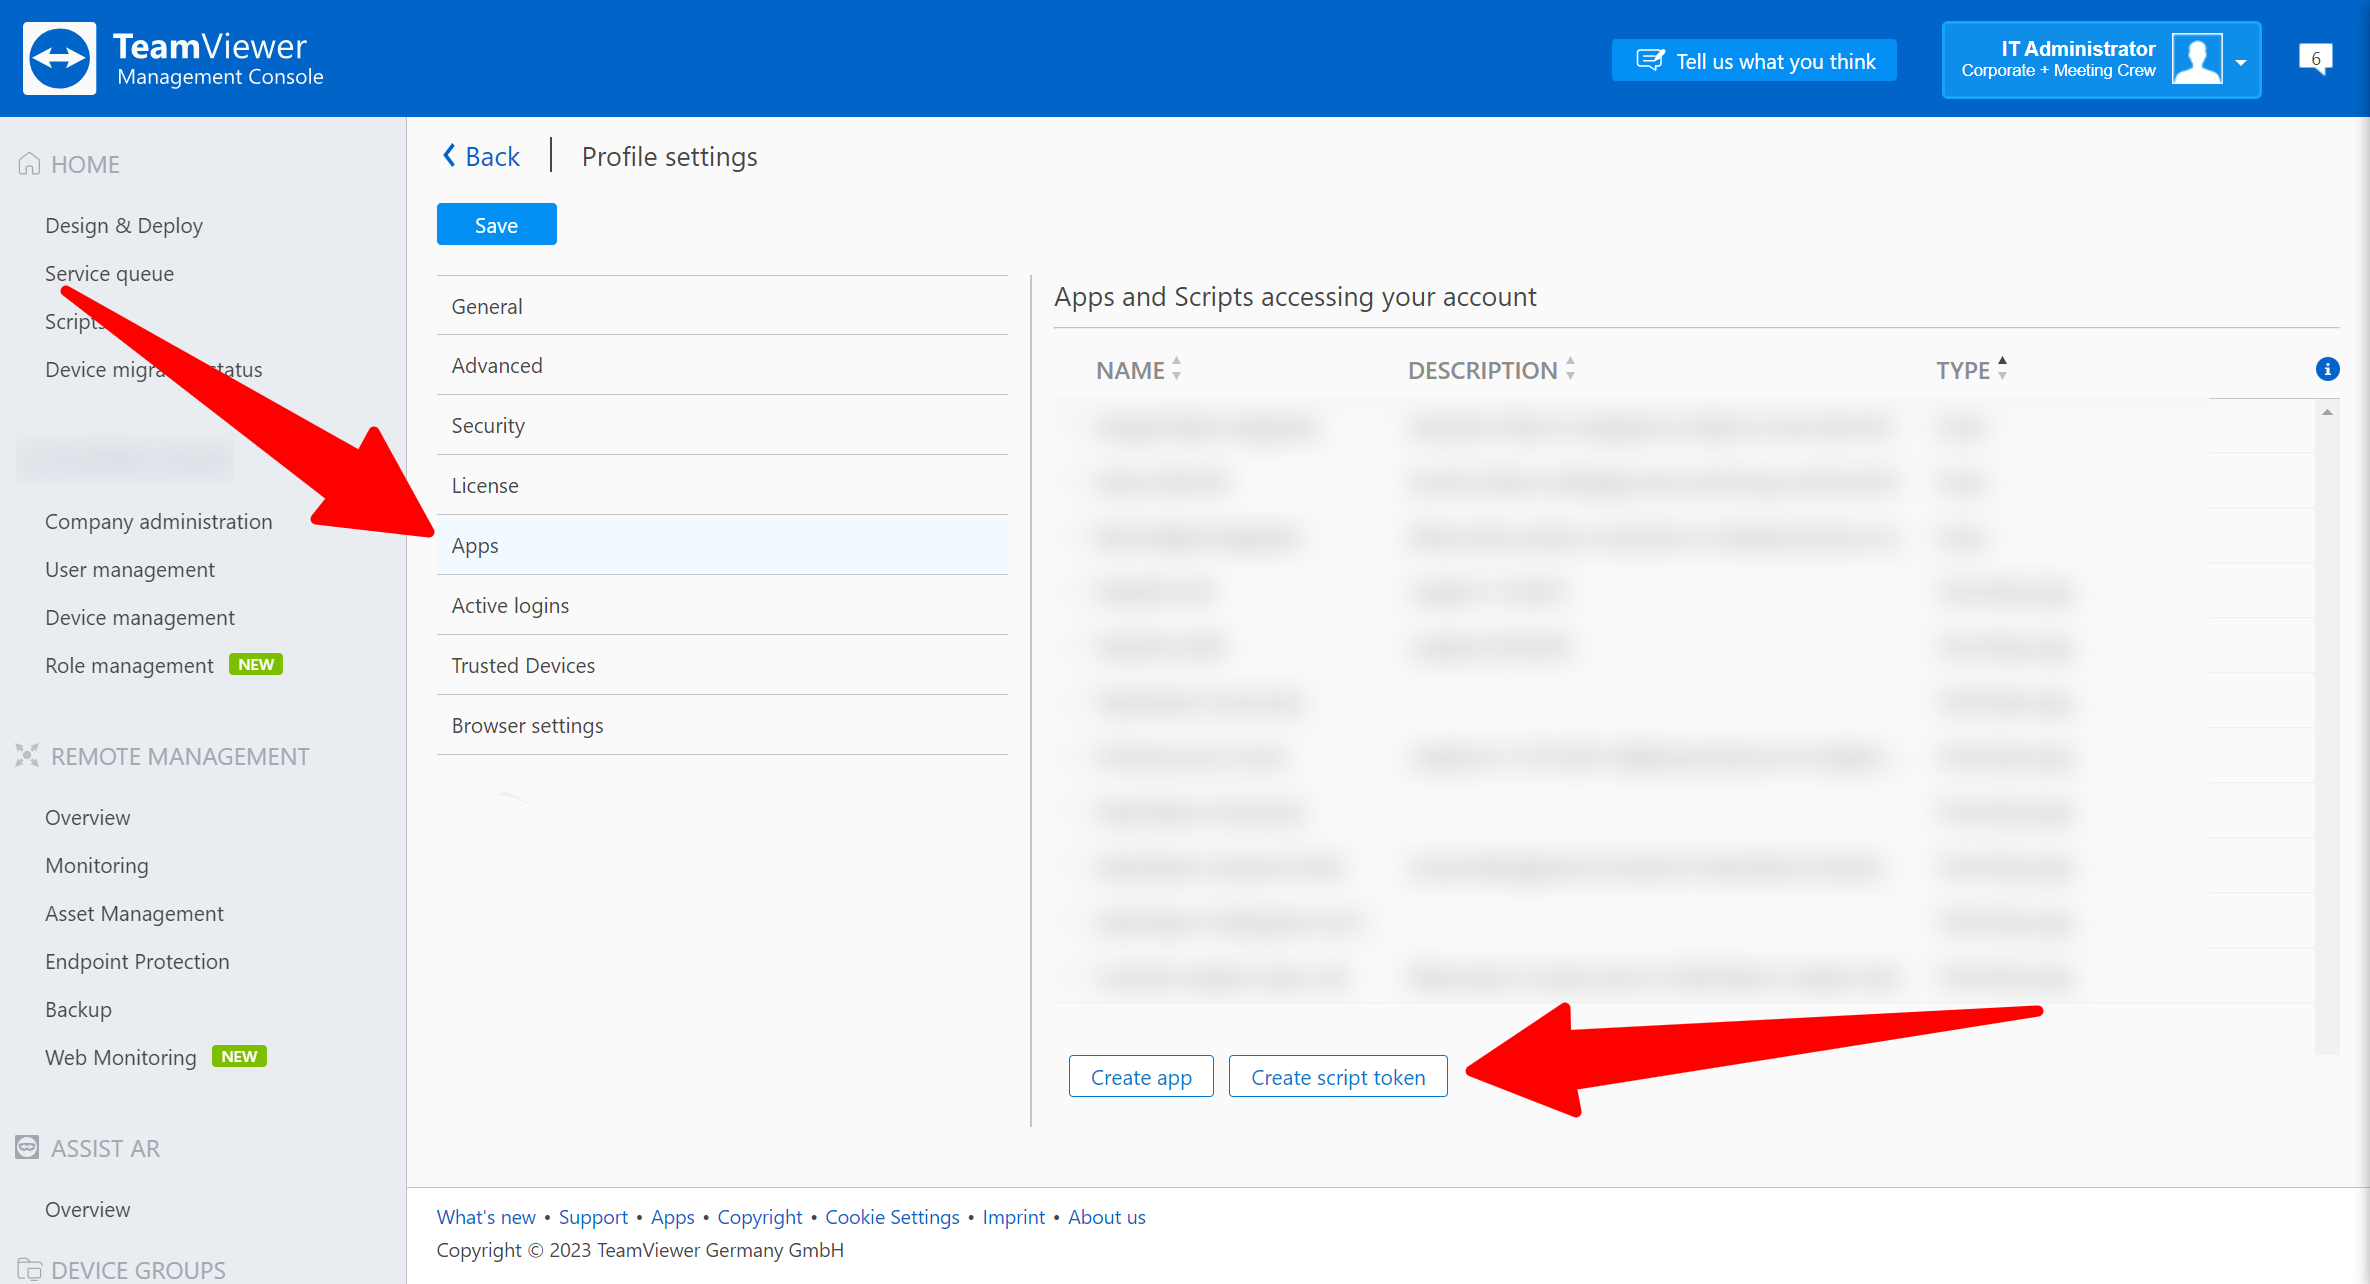Open the notifications chat bubble icon
The height and width of the screenshot is (1284, 2370).
[2316, 59]
